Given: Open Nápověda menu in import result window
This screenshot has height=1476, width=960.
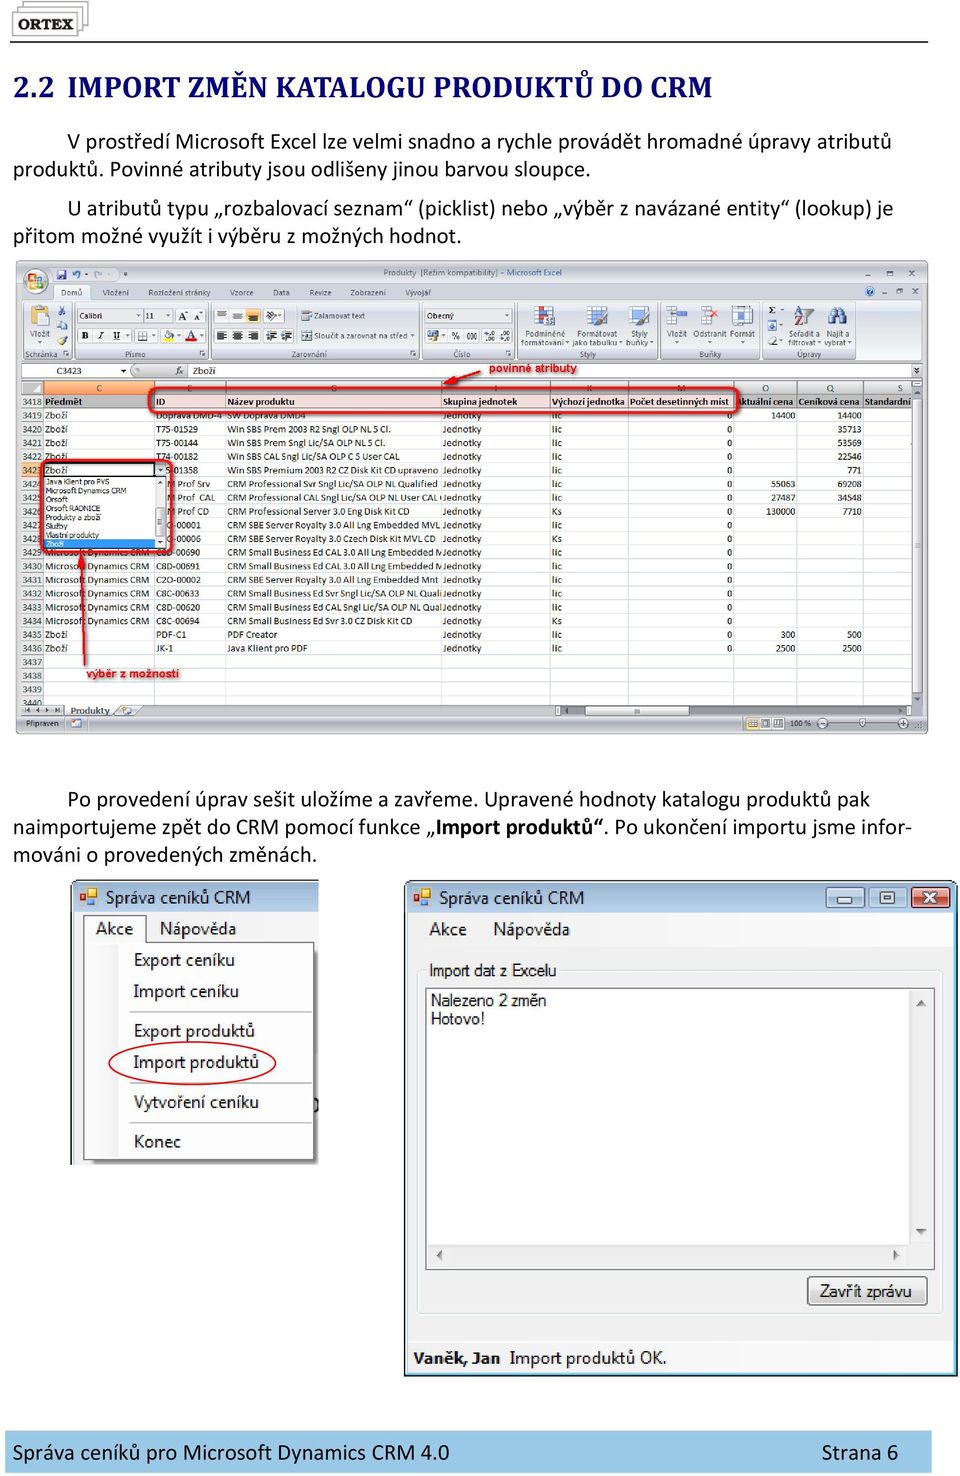Looking at the screenshot, I should [531, 929].
